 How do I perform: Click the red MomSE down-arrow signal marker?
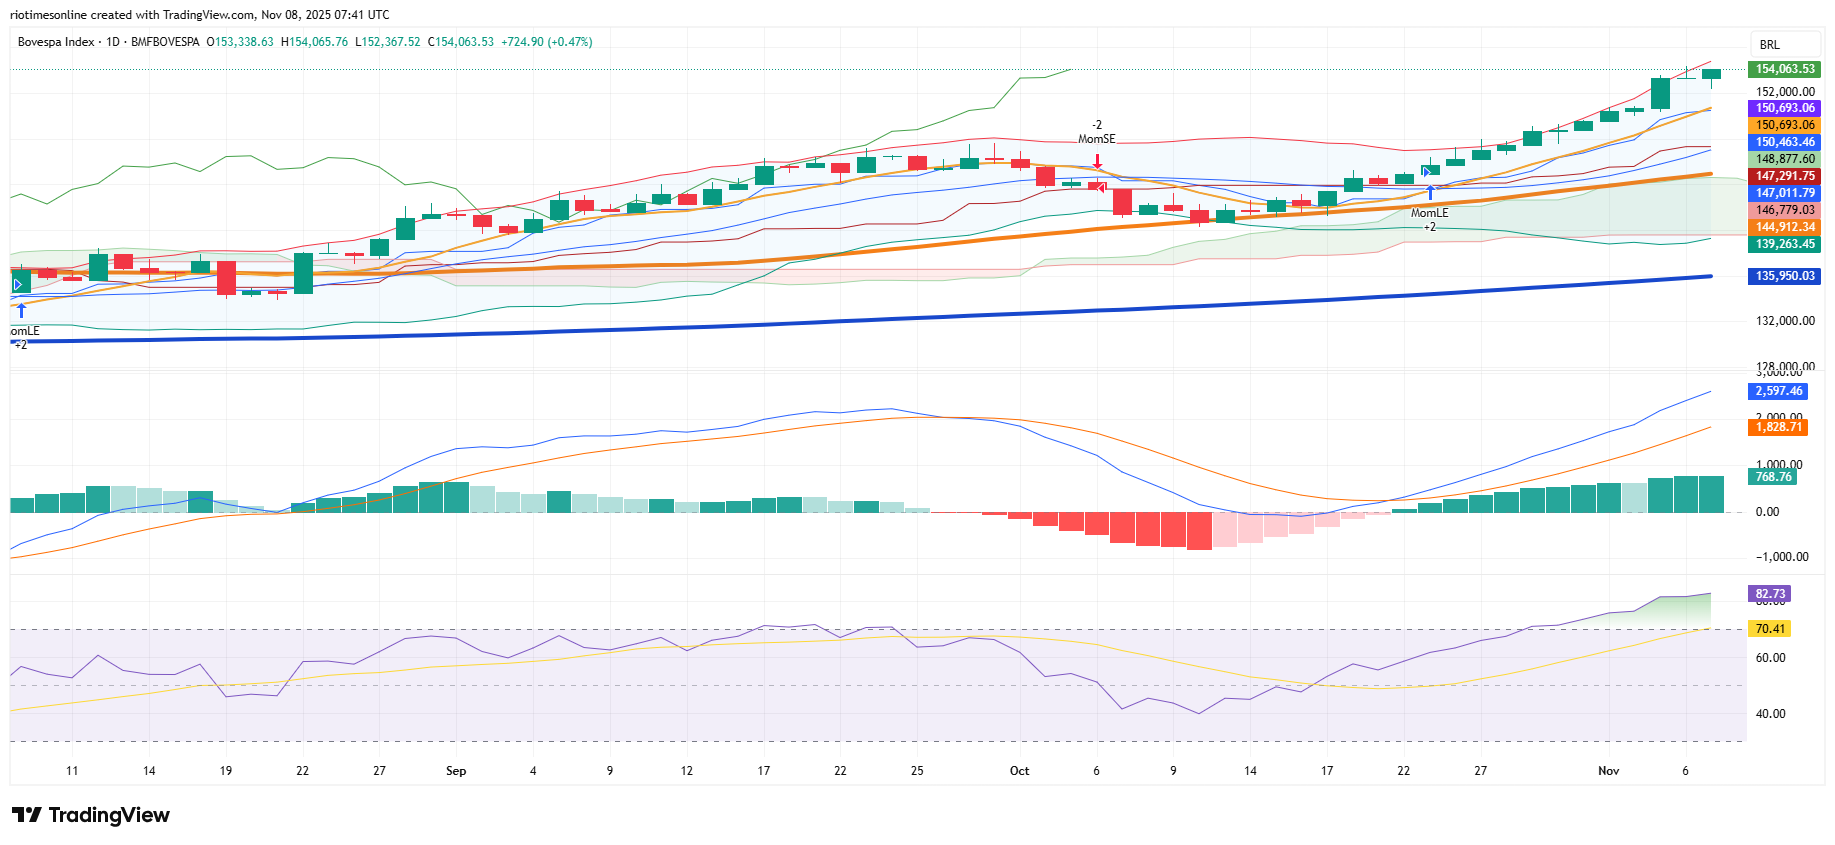tap(1097, 160)
